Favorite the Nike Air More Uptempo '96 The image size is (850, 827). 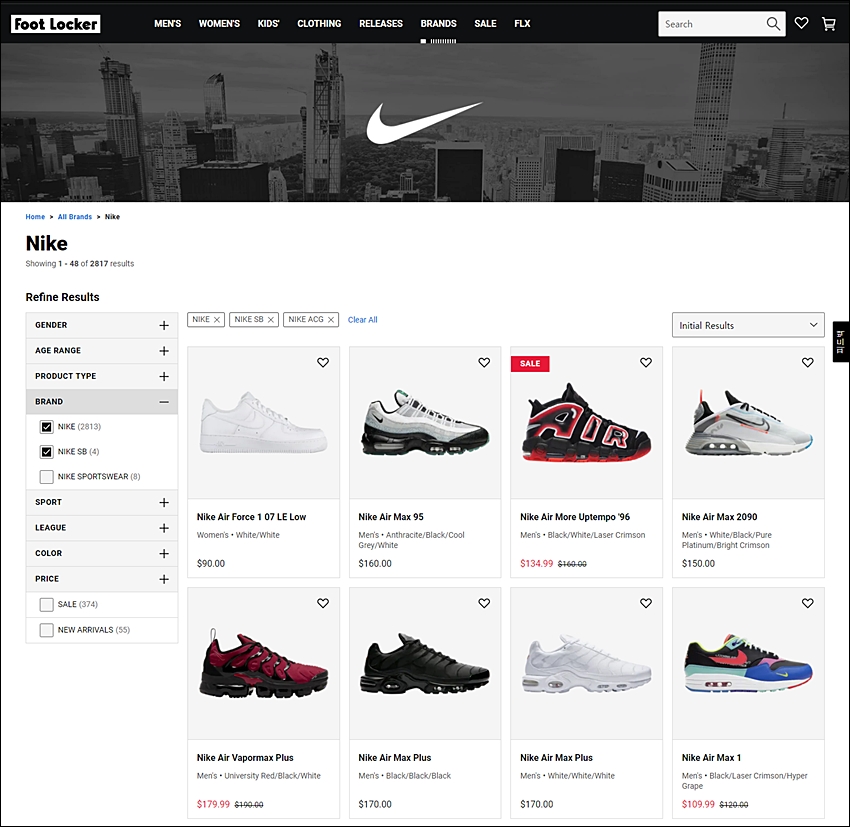click(646, 363)
